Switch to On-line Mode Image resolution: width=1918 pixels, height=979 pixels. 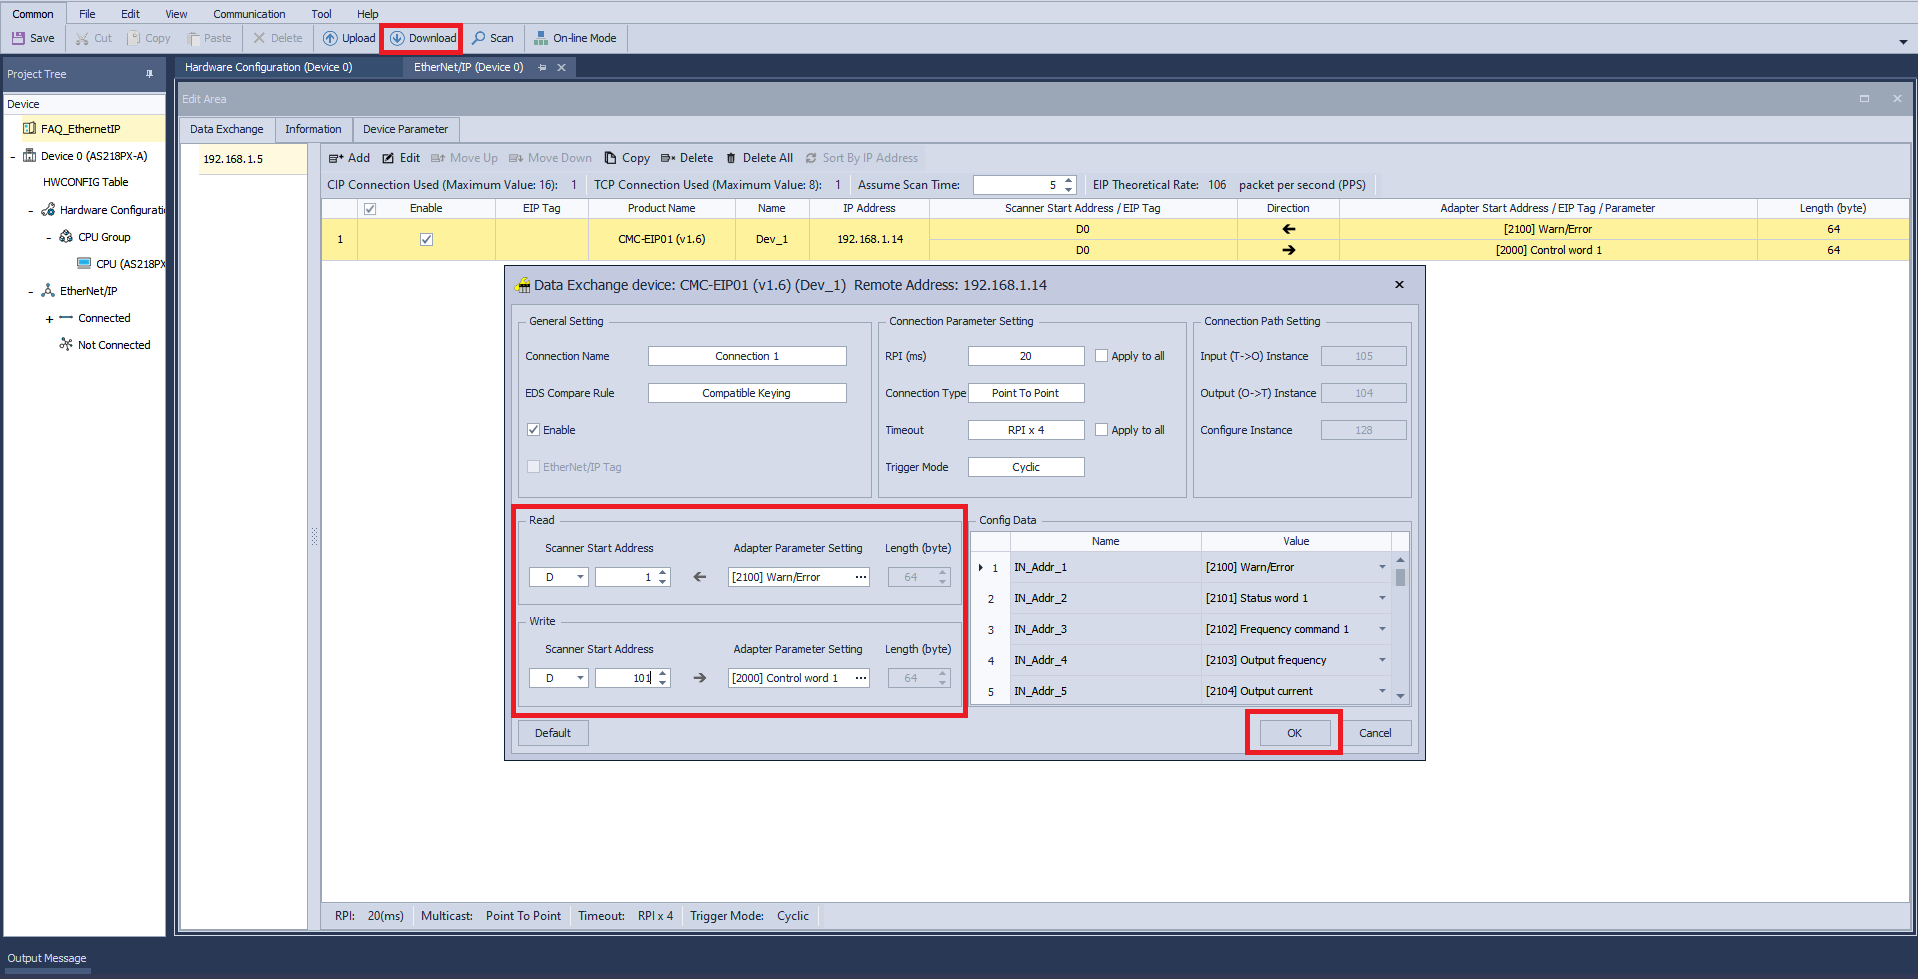[x=575, y=38]
